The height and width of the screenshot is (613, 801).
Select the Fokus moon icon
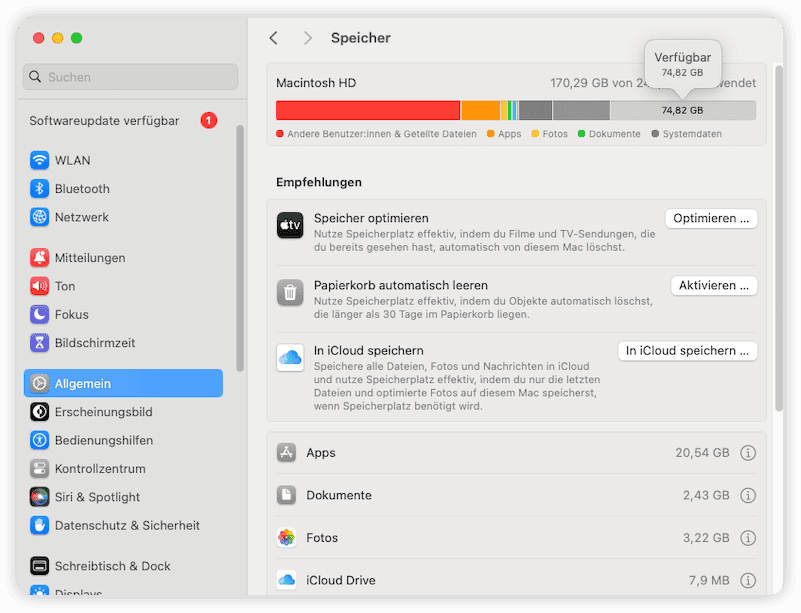(x=39, y=314)
